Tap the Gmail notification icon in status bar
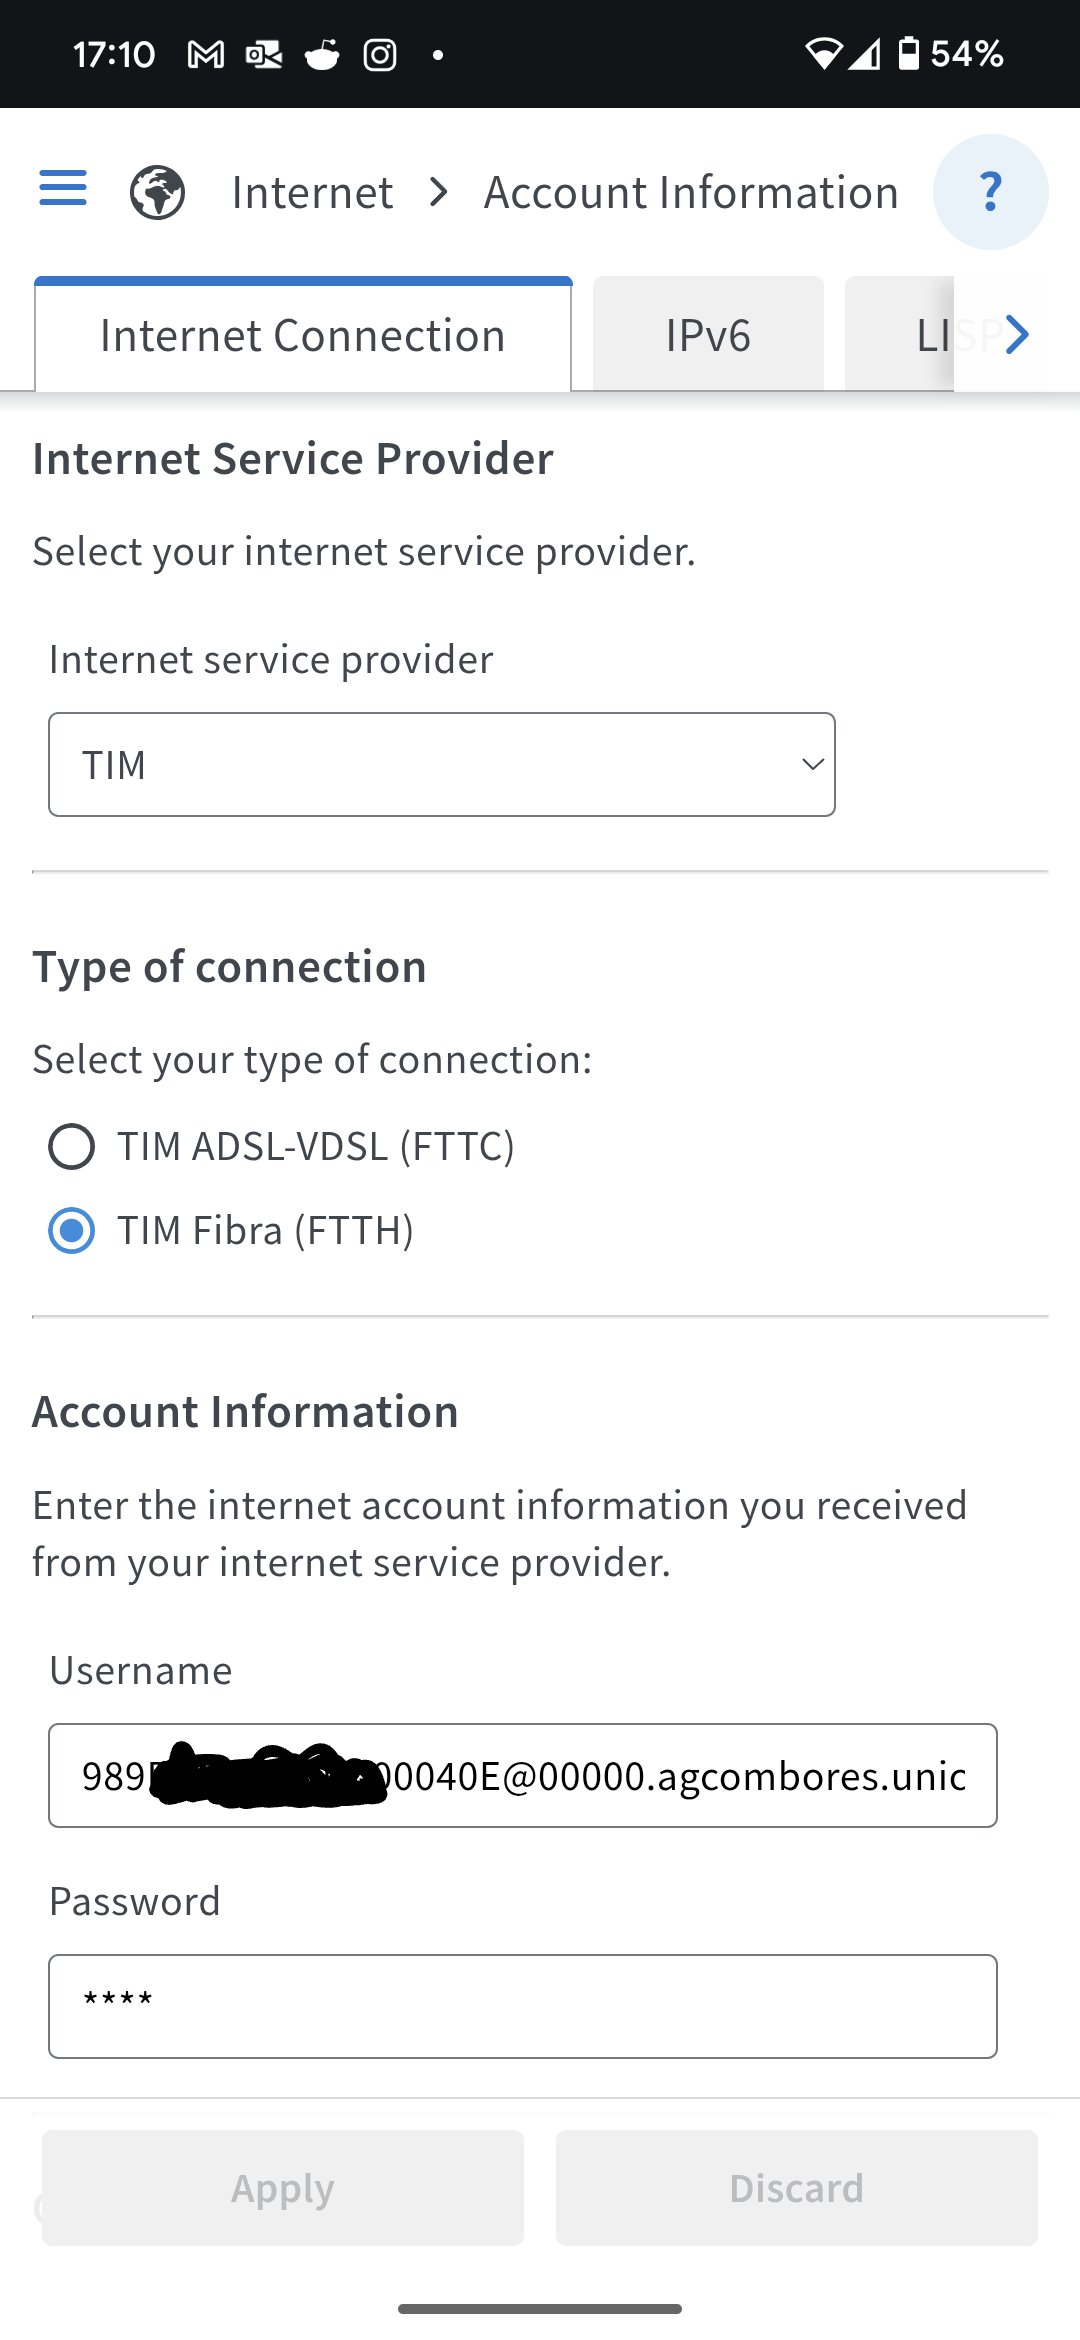Viewport: 1080px width, 2340px height. pyautogui.click(x=206, y=54)
